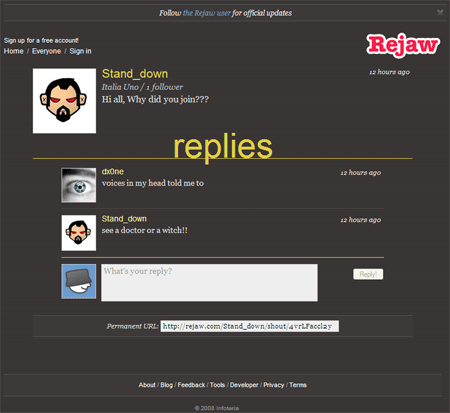The width and height of the screenshot is (450, 413).
Task: Open Stand_down's large profile avatar
Action: 64,101
